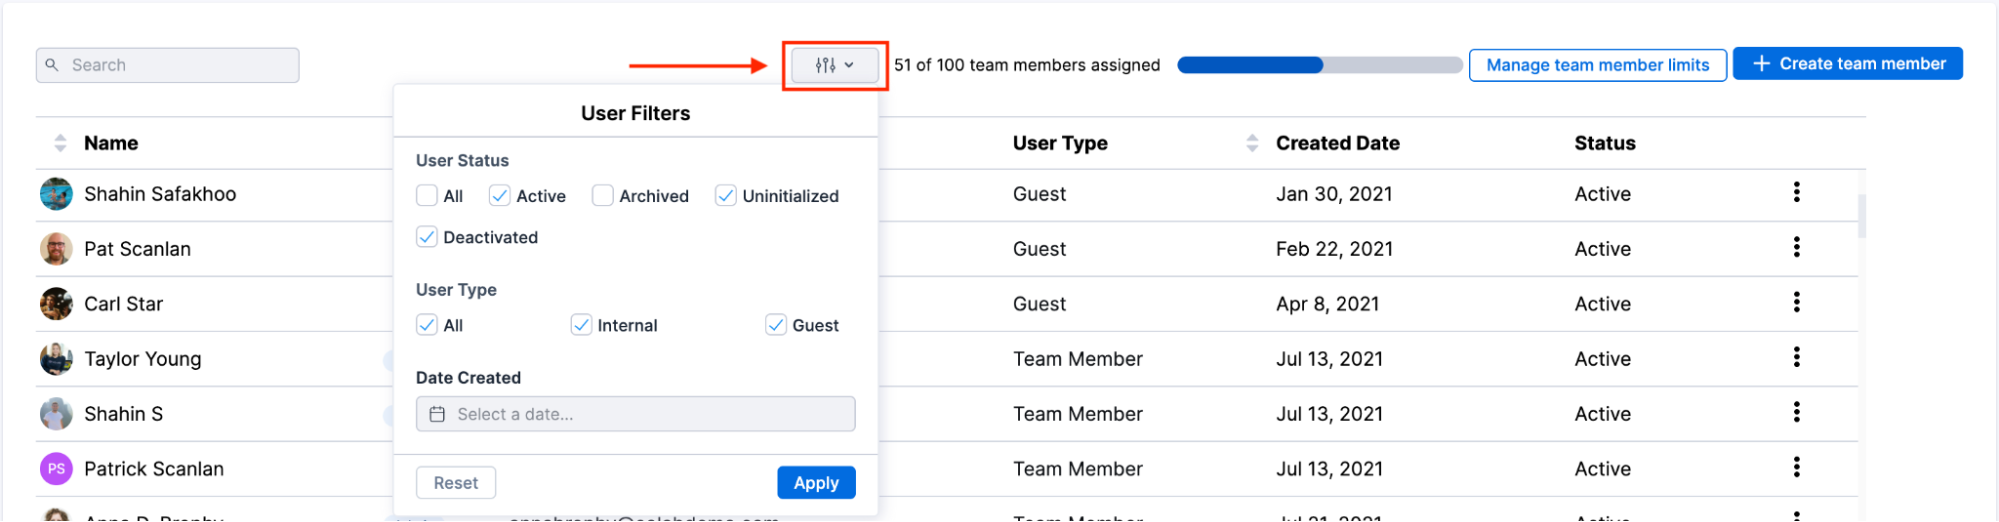The height and width of the screenshot is (522, 1999).
Task: Click the calendar icon in Date Created
Action: tap(437, 414)
